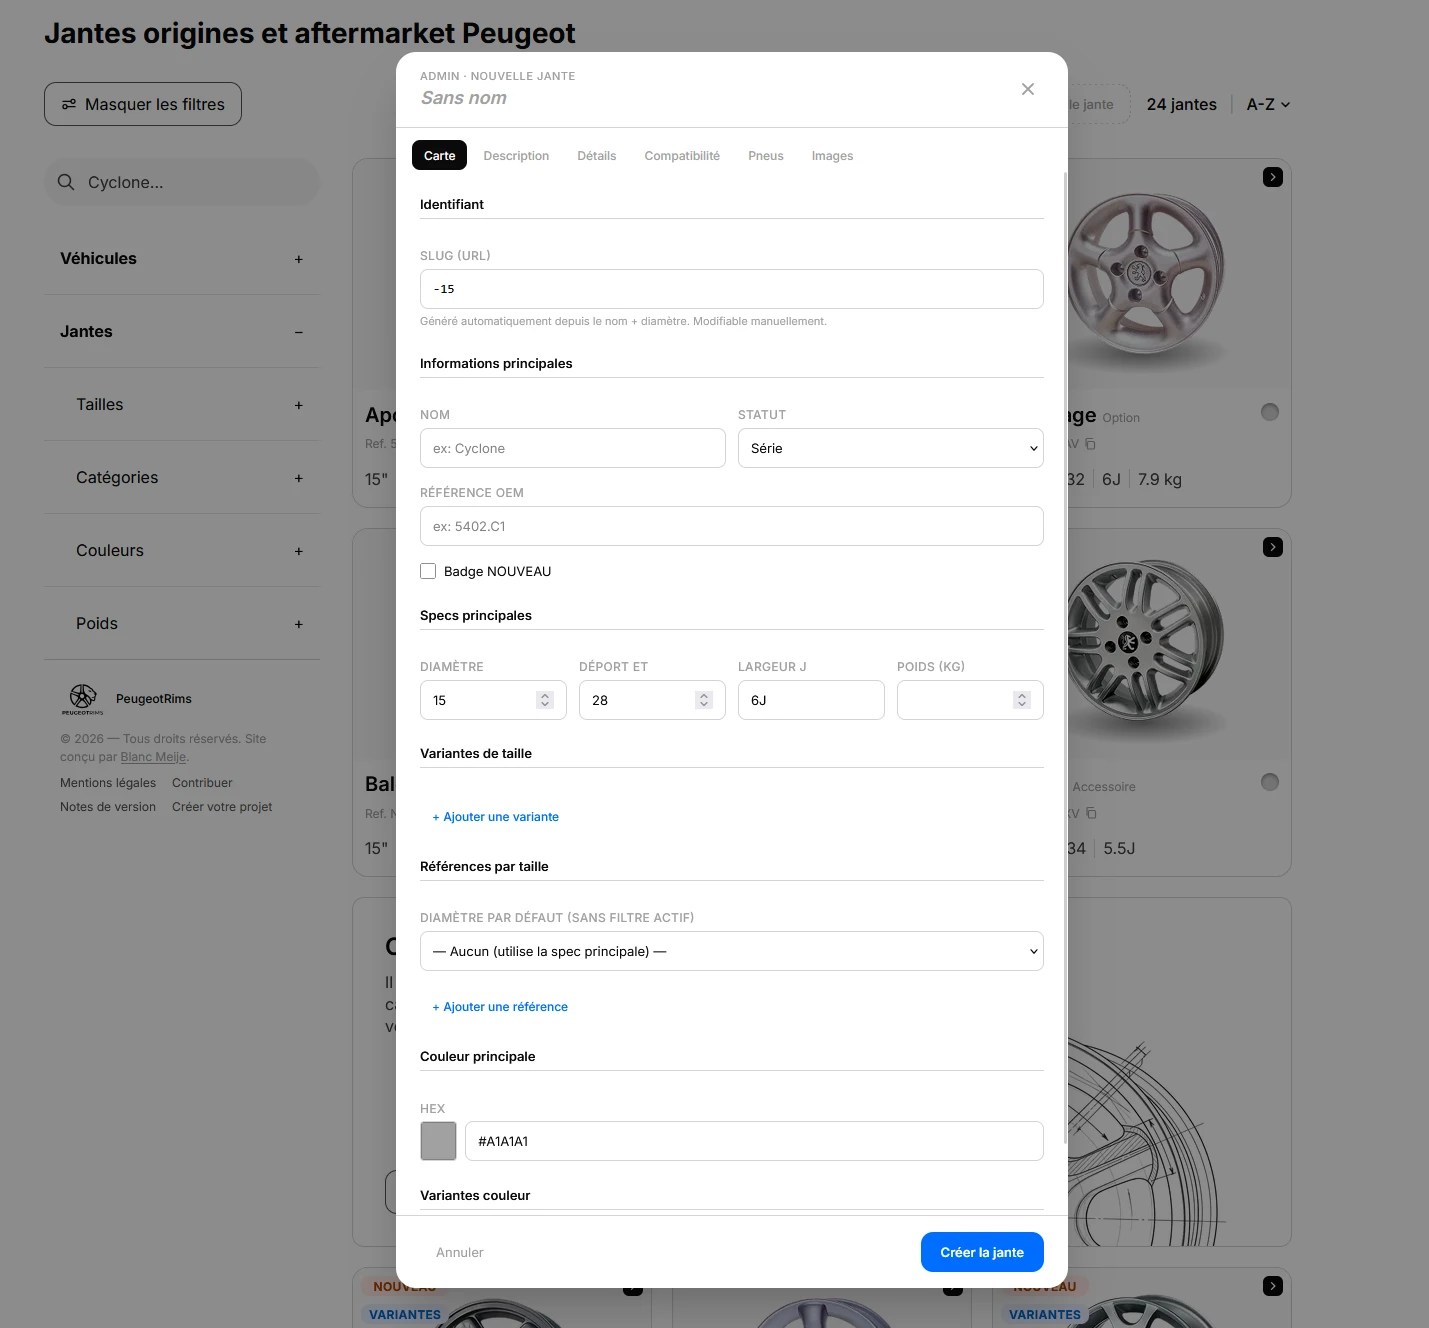Tick the Badge NOUVEAU checkbox

click(x=428, y=571)
